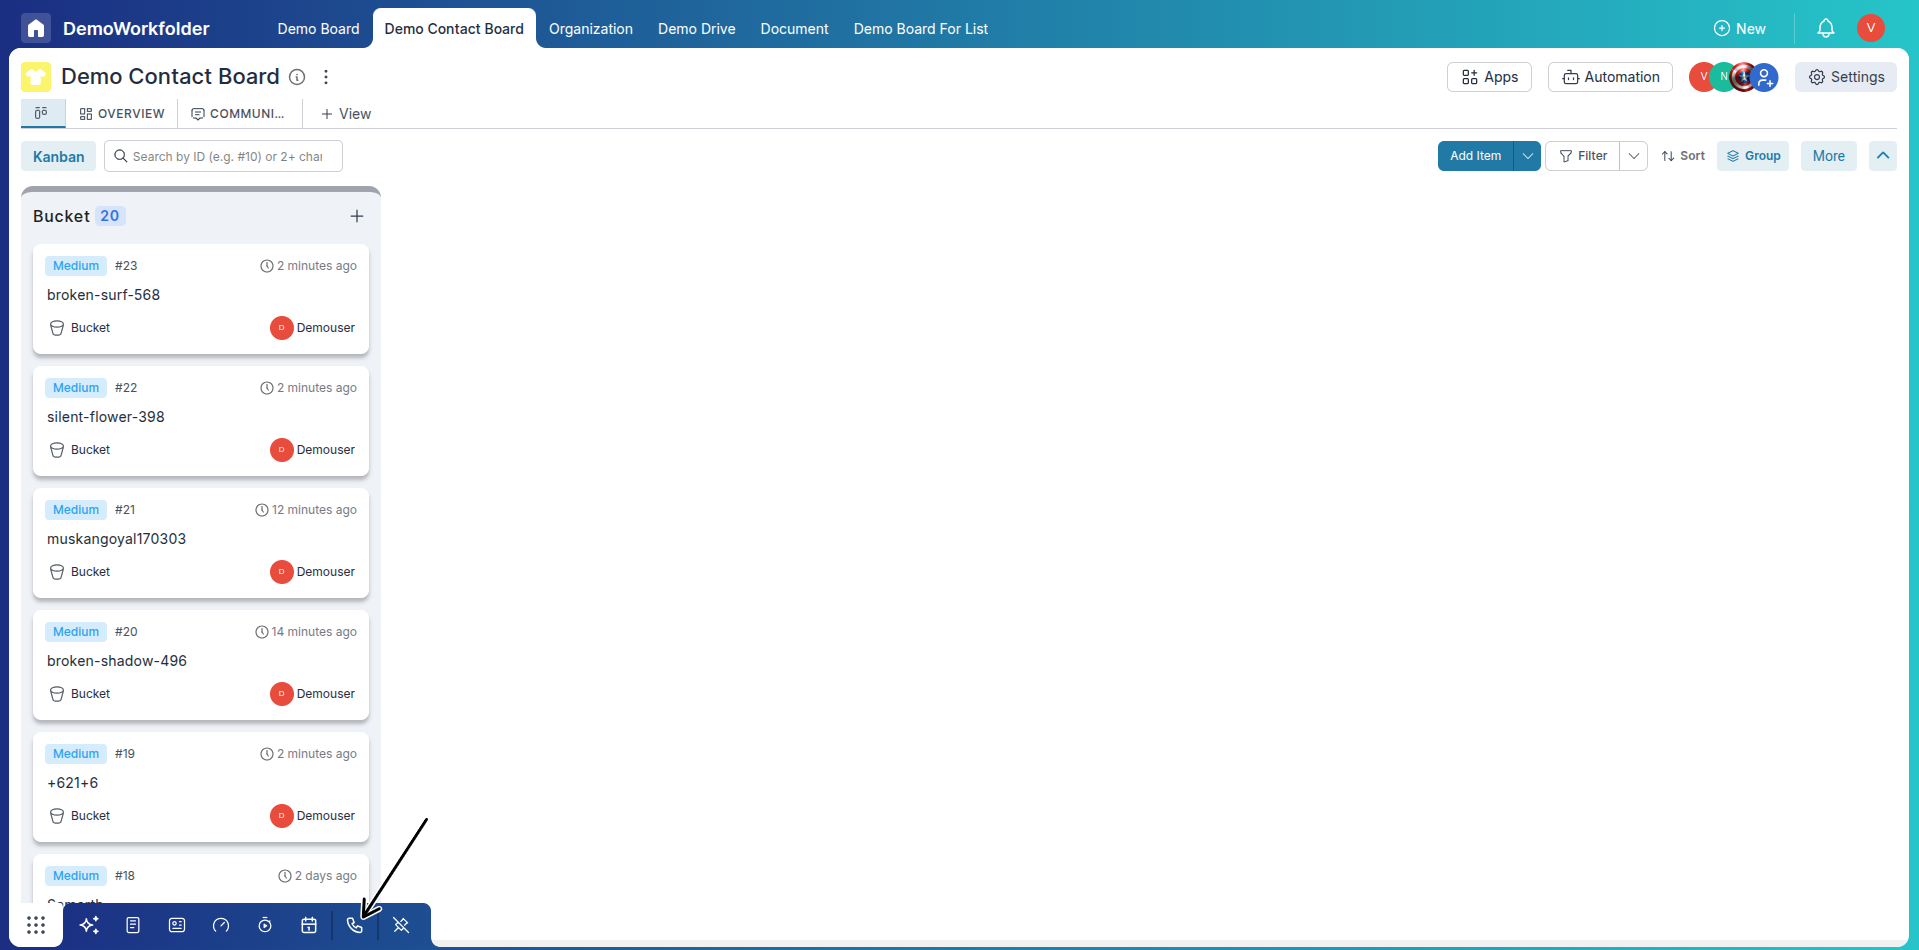
Task: Click the unpin icon in bottom dock
Action: coord(401,925)
